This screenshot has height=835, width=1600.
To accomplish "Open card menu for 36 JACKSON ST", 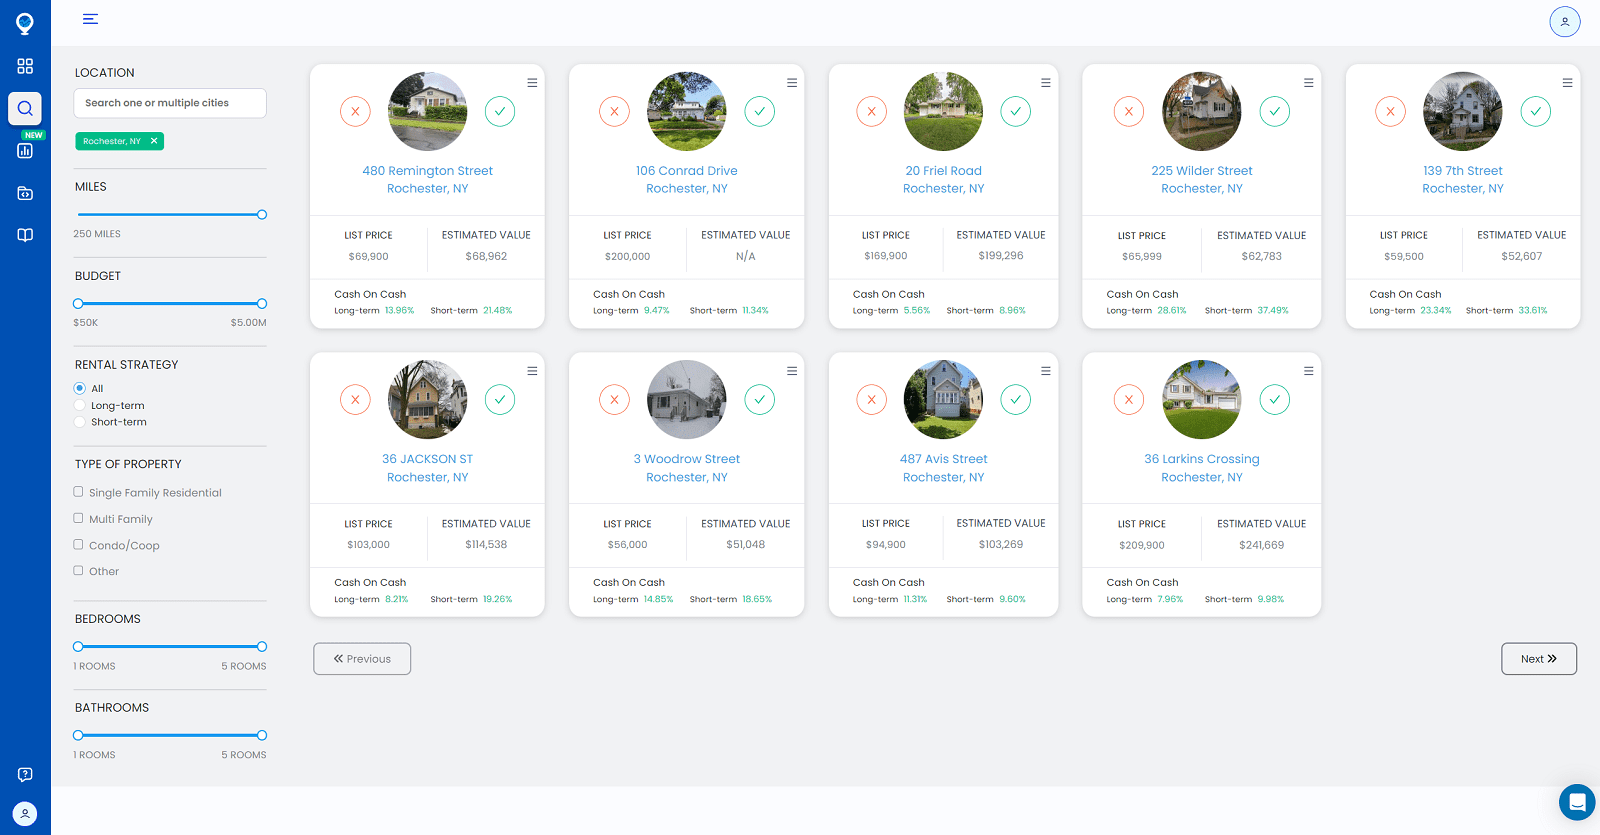I will pos(532,371).
